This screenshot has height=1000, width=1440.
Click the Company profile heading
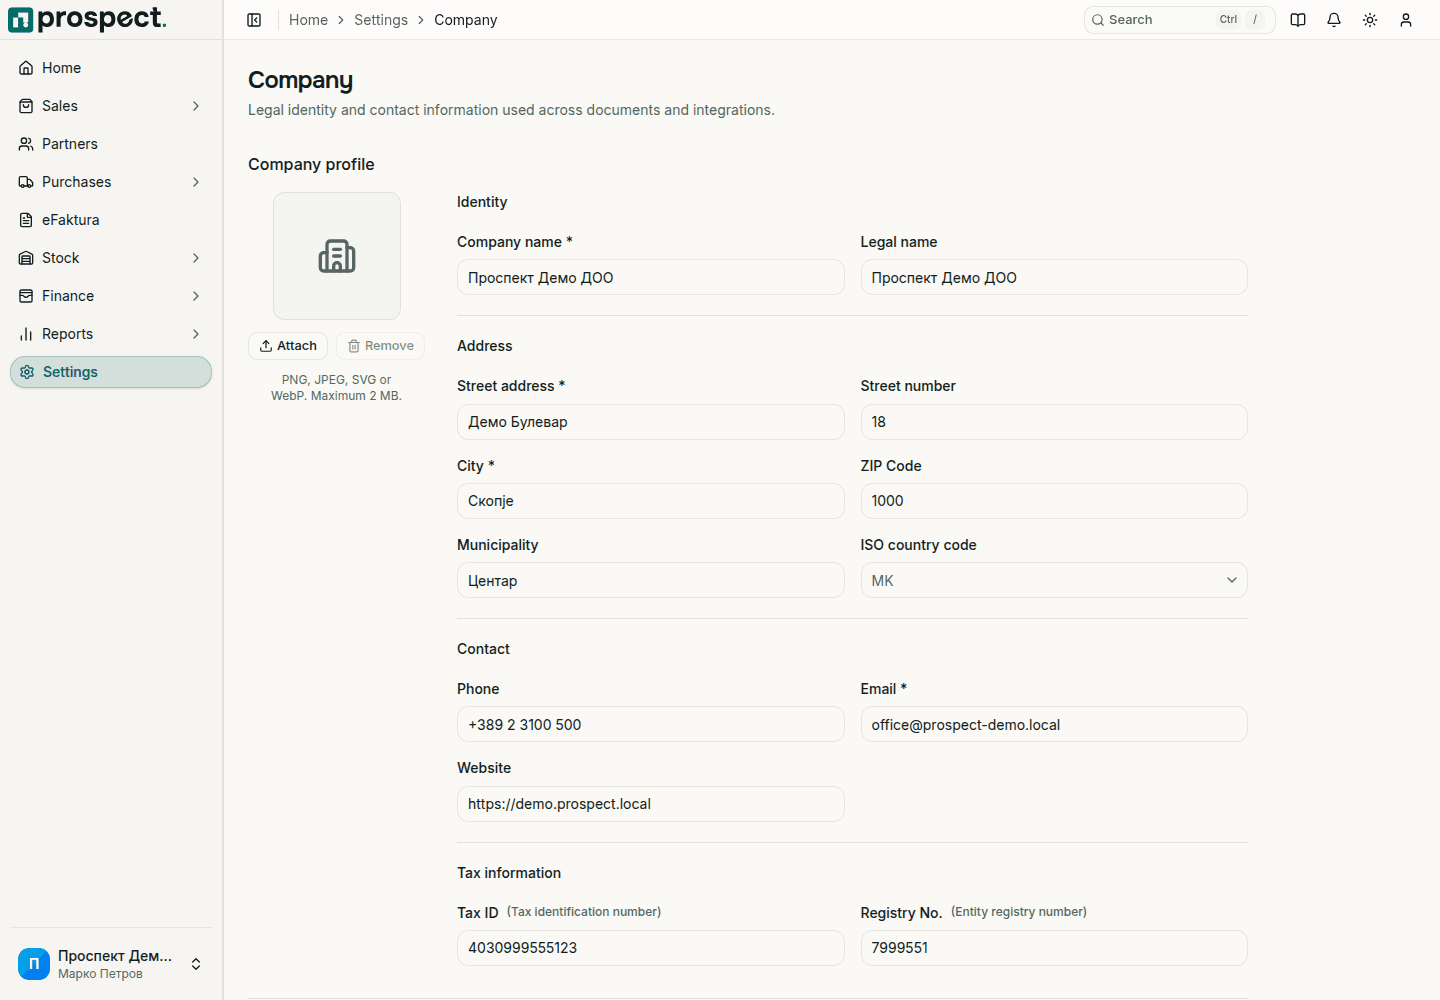(311, 164)
